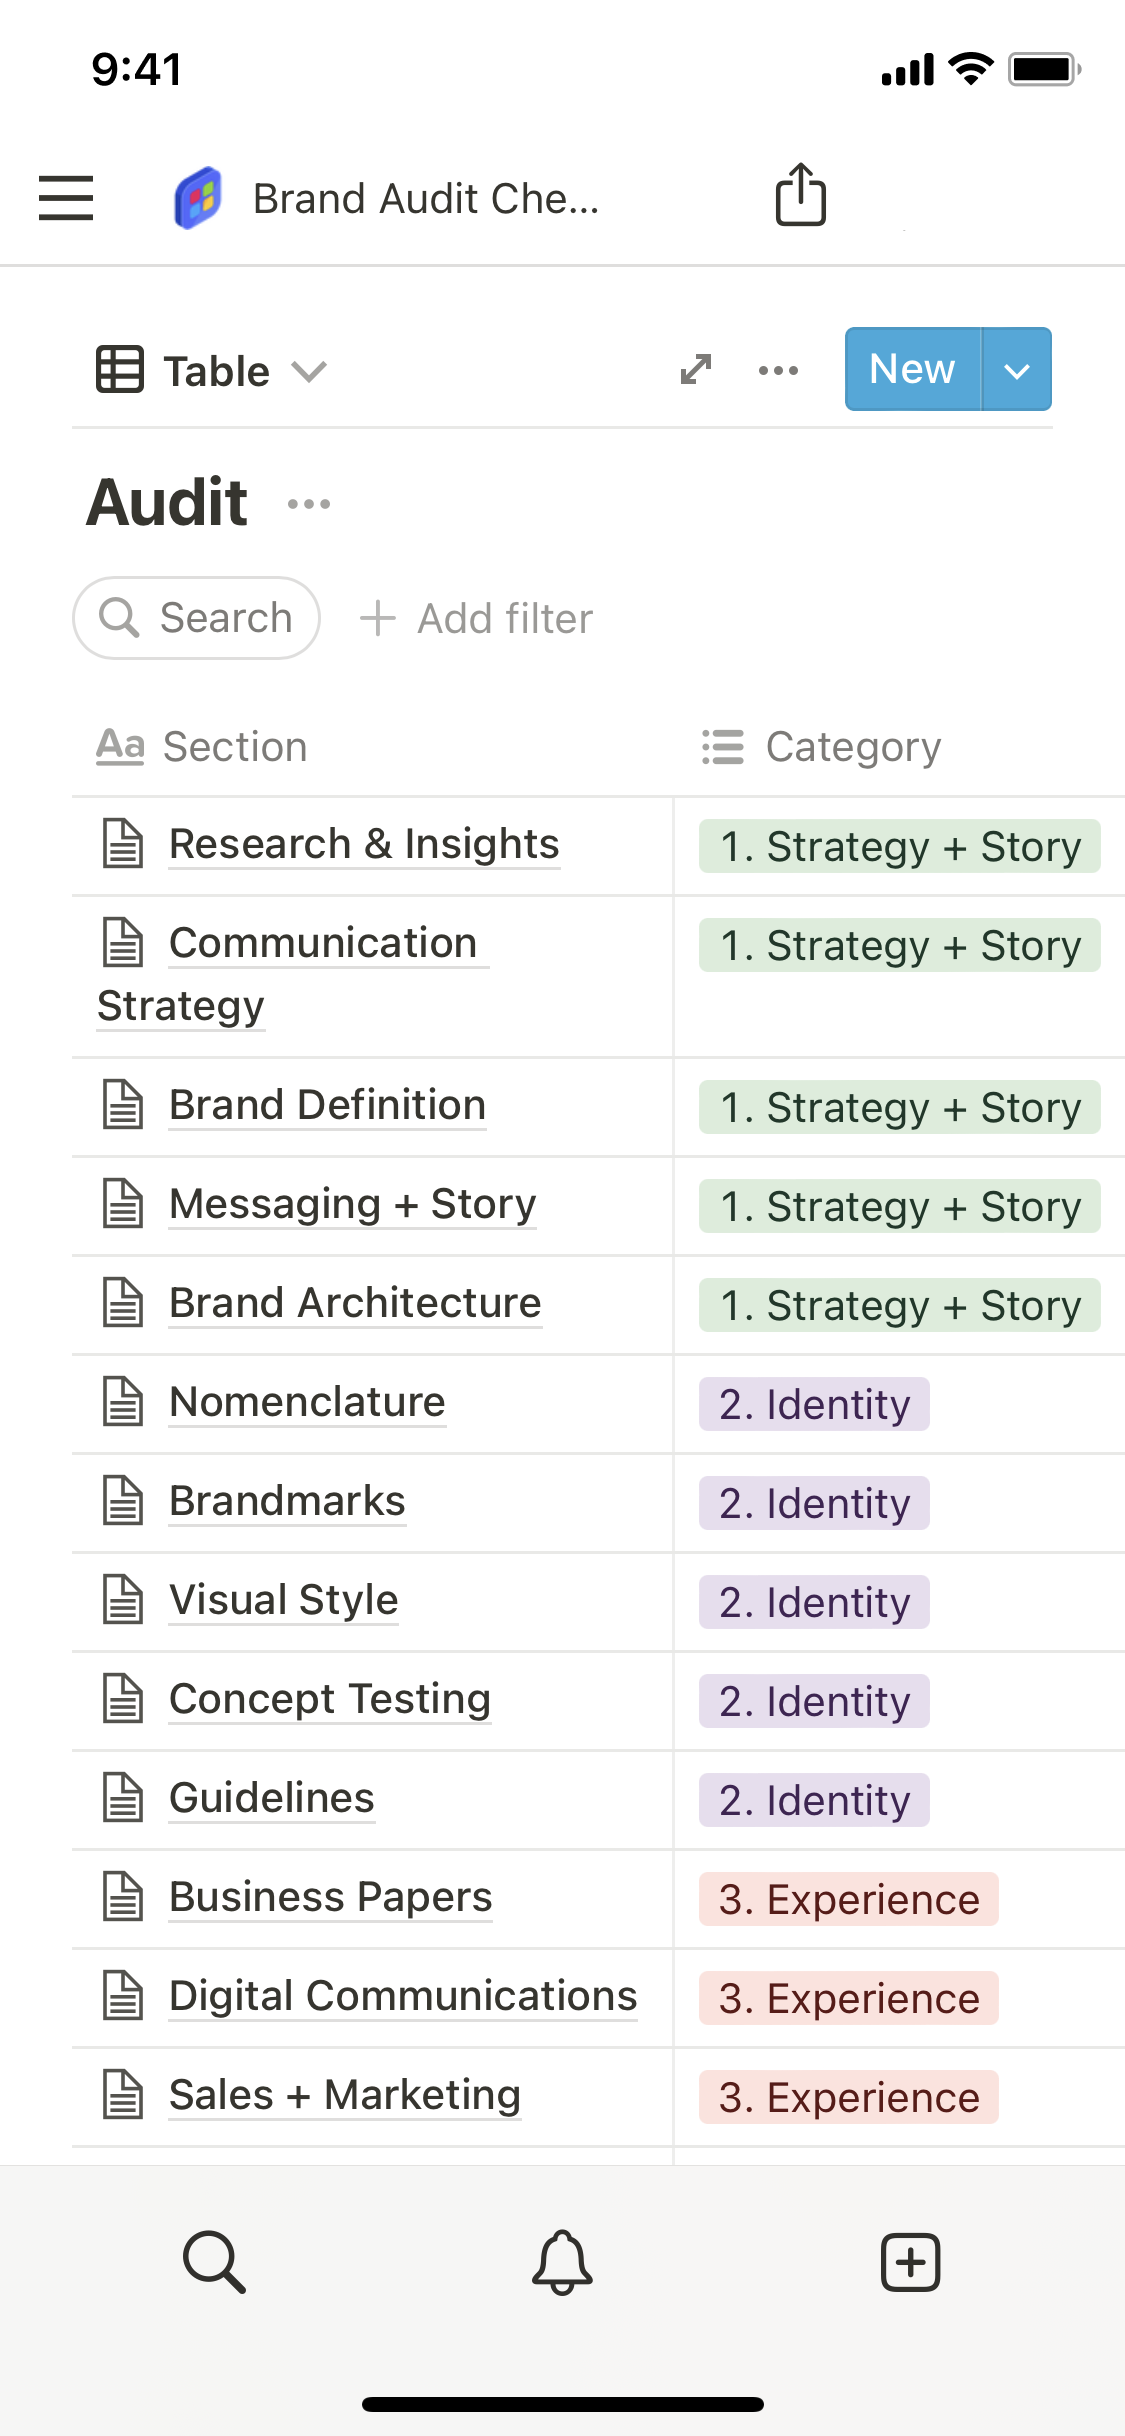Open the dropdown arrow beside New
The image size is (1125, 2436).
(1016, 370)
